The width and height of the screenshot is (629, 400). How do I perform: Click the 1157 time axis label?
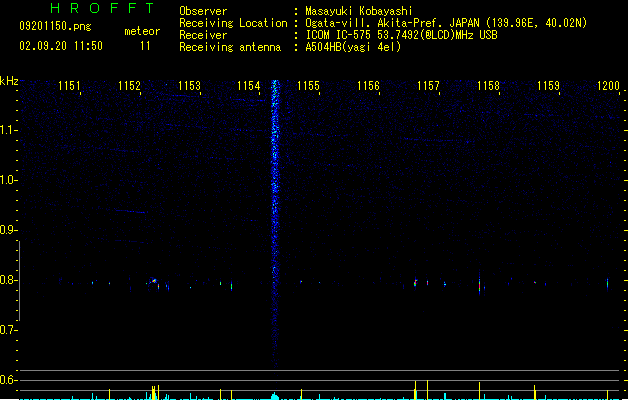click(428, 86)
